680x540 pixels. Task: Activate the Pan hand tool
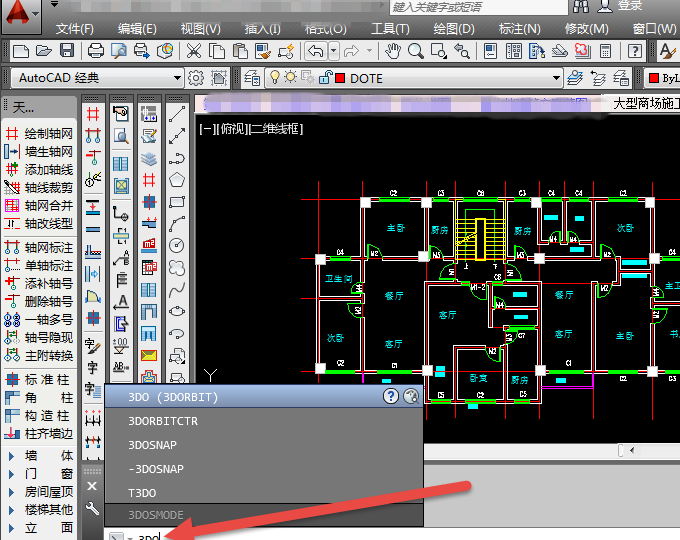(393, 51)
